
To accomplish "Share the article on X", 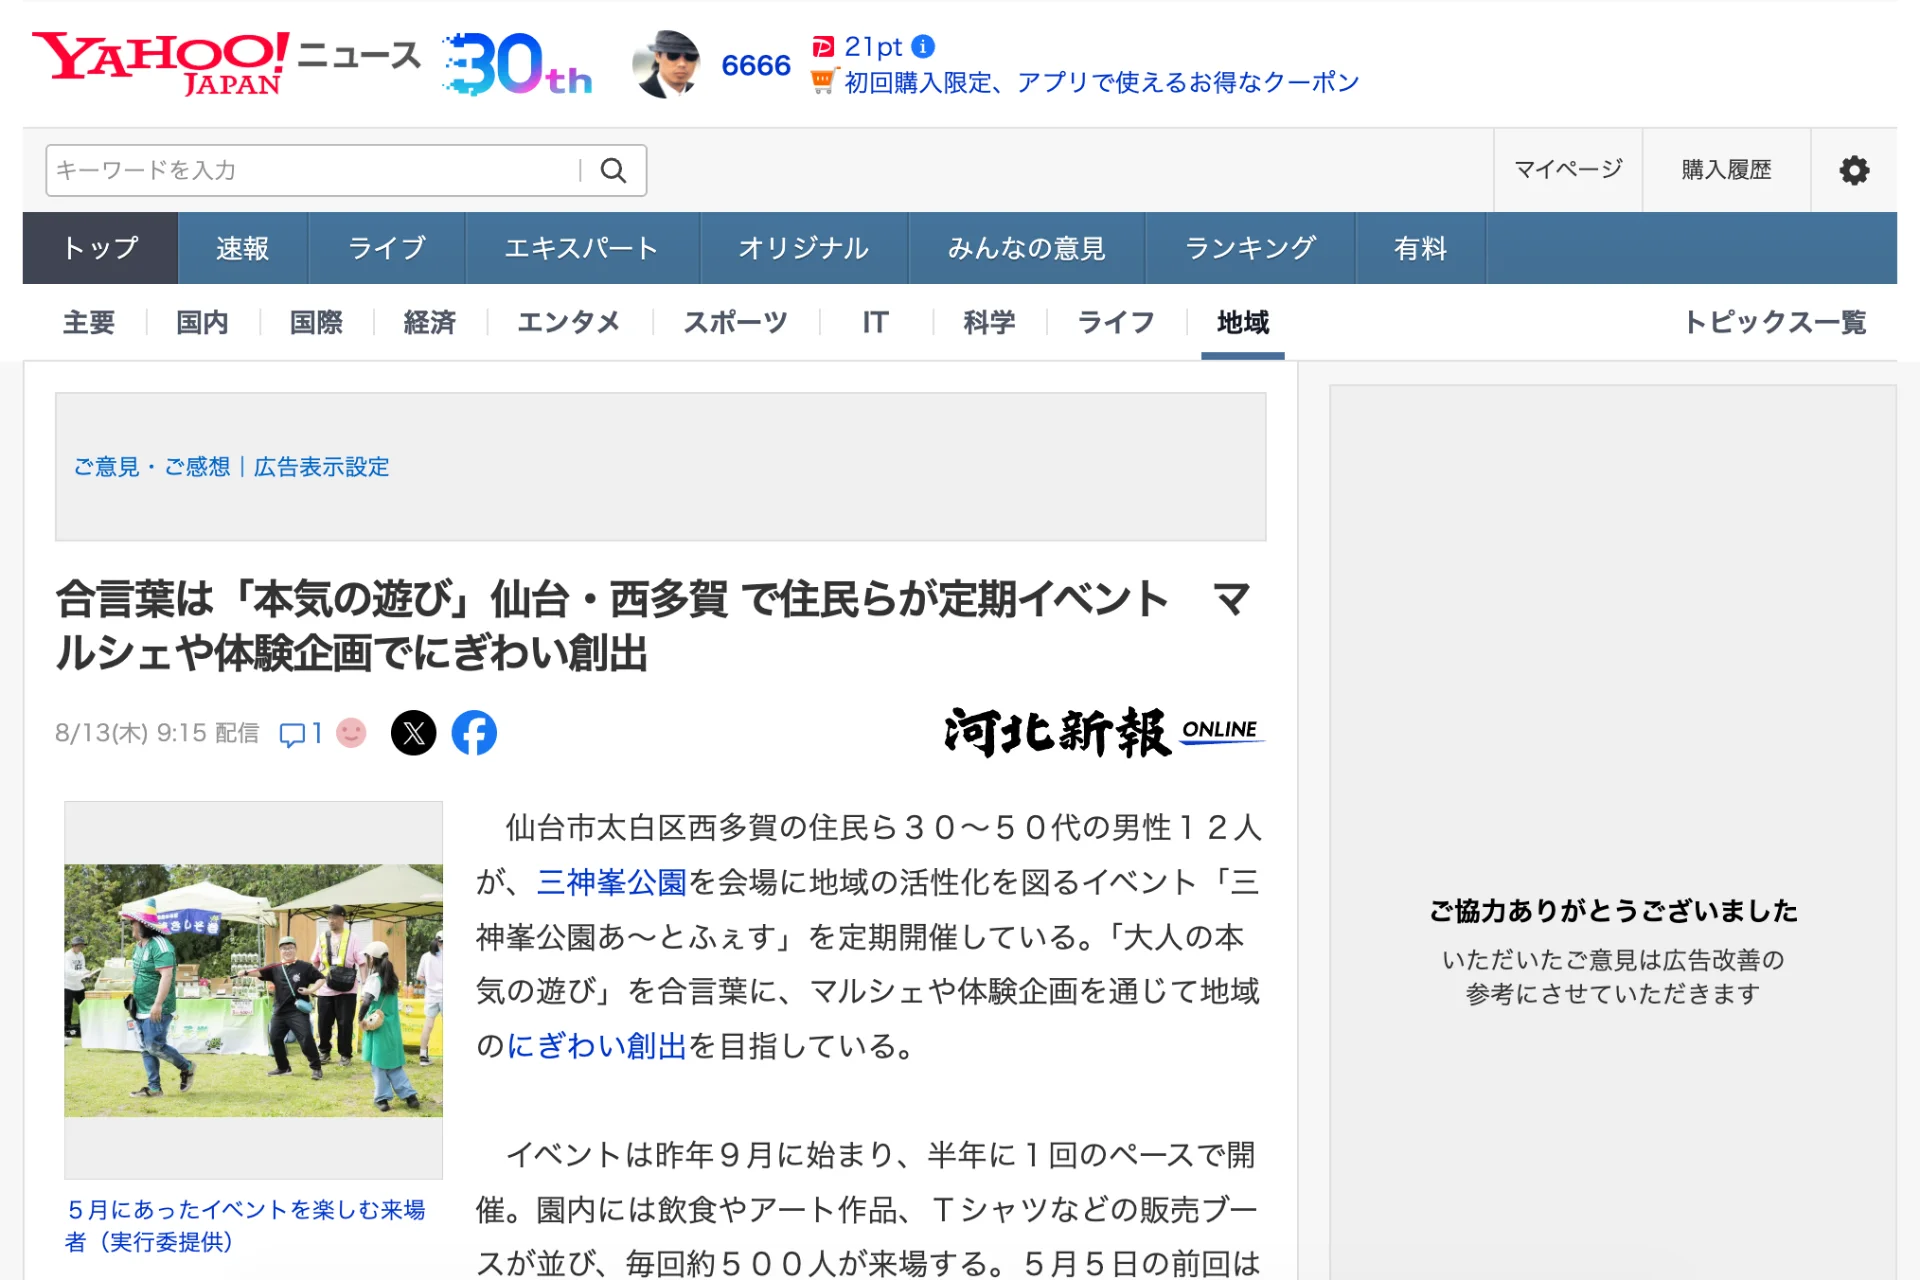I will [413, 733].
